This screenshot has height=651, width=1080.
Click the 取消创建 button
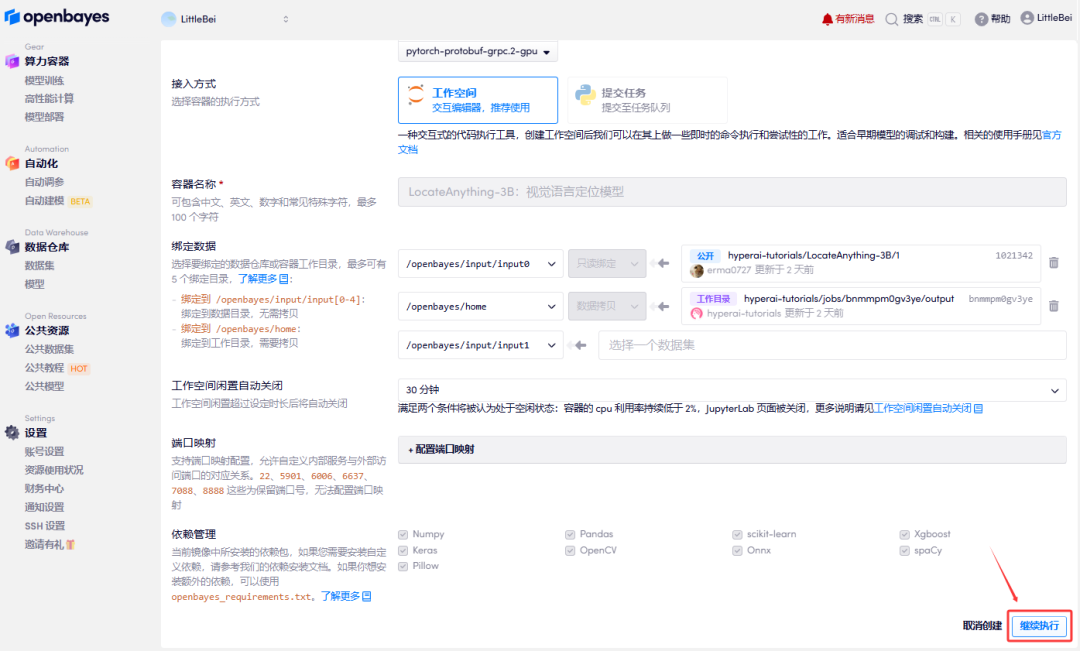[982, 626]
